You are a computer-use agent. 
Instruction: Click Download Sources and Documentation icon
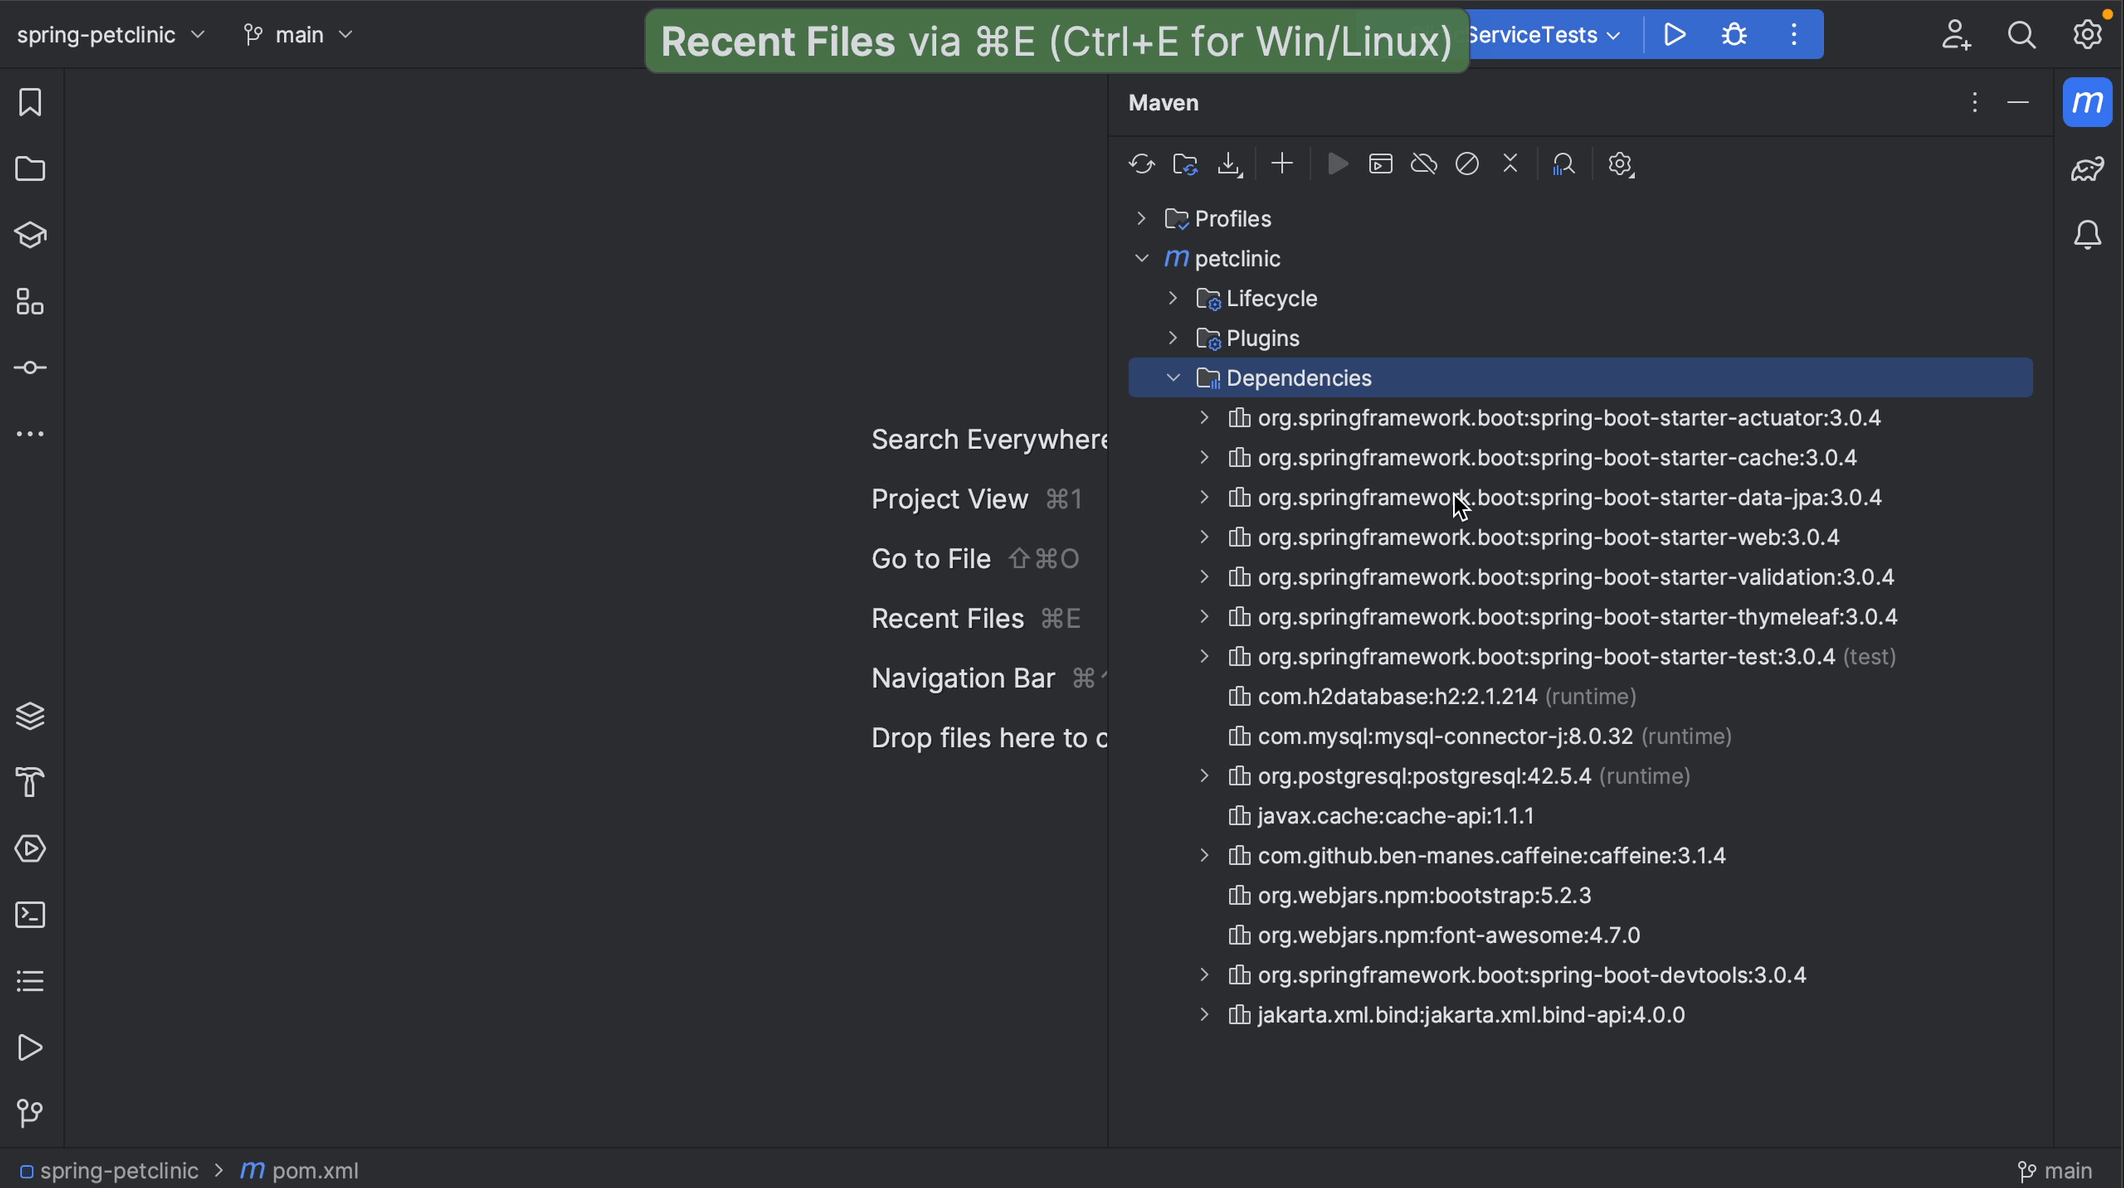[x=1229, y=164]
